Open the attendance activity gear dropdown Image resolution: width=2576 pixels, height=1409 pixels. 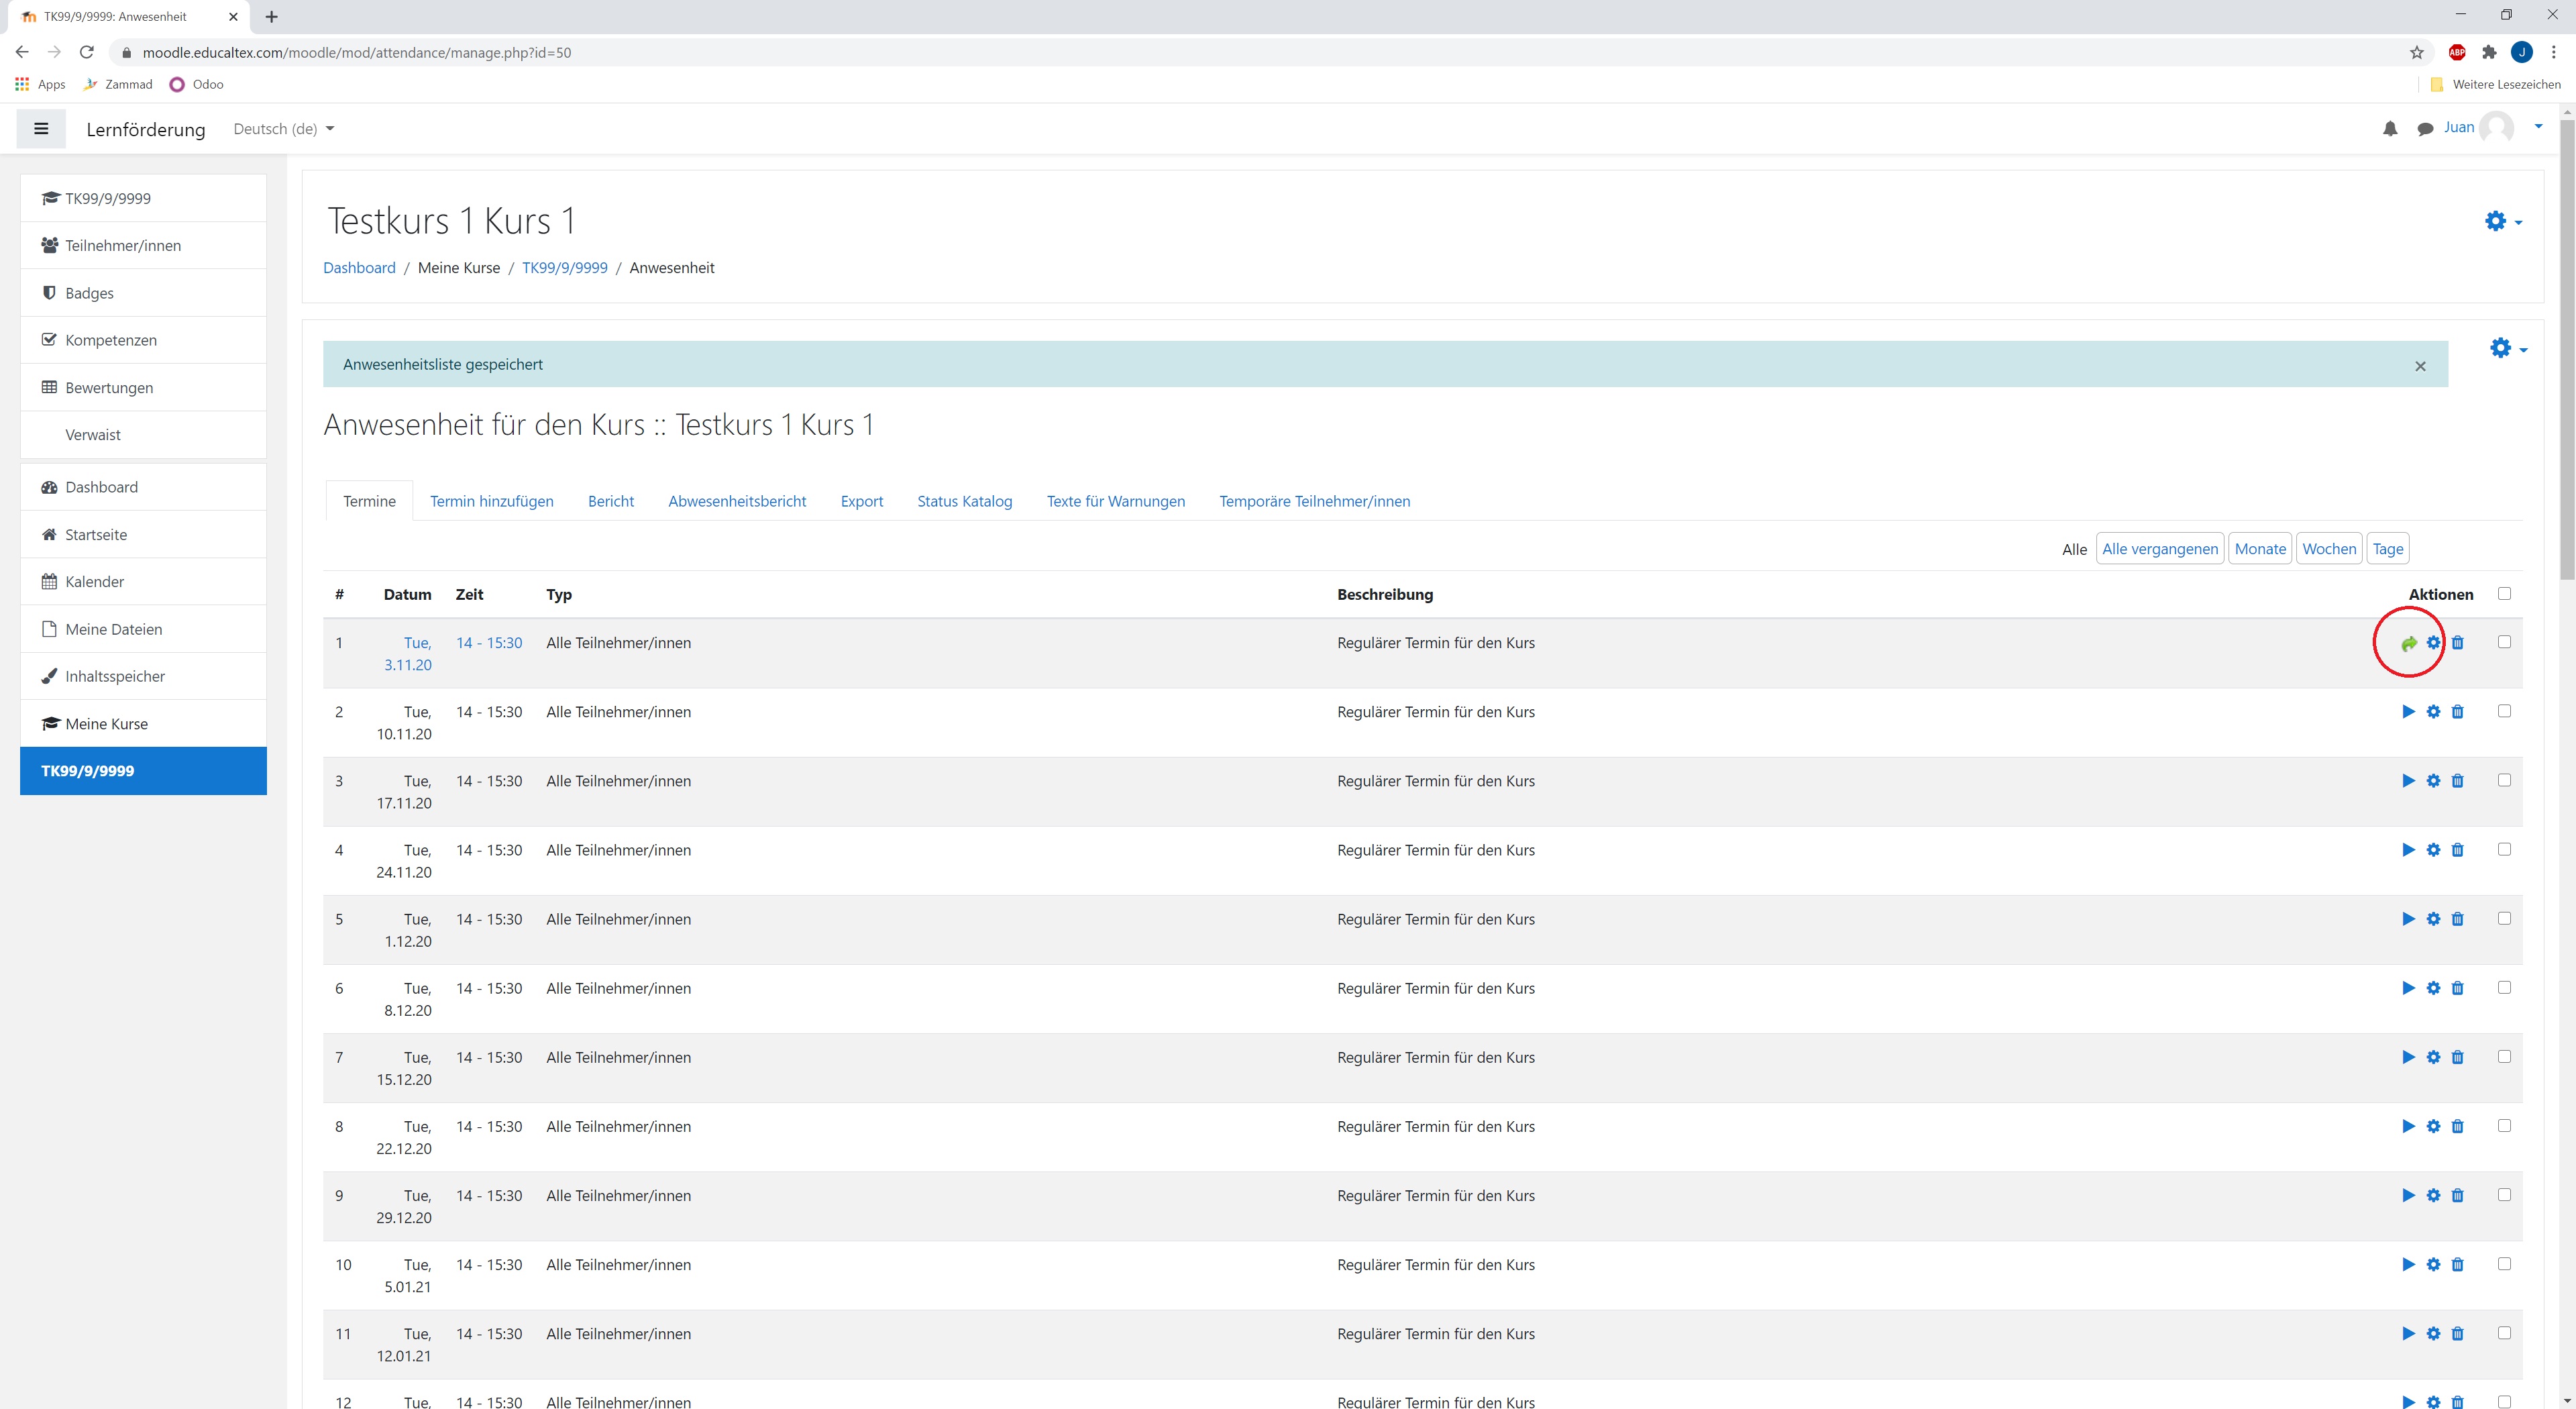pos(2507,348)
